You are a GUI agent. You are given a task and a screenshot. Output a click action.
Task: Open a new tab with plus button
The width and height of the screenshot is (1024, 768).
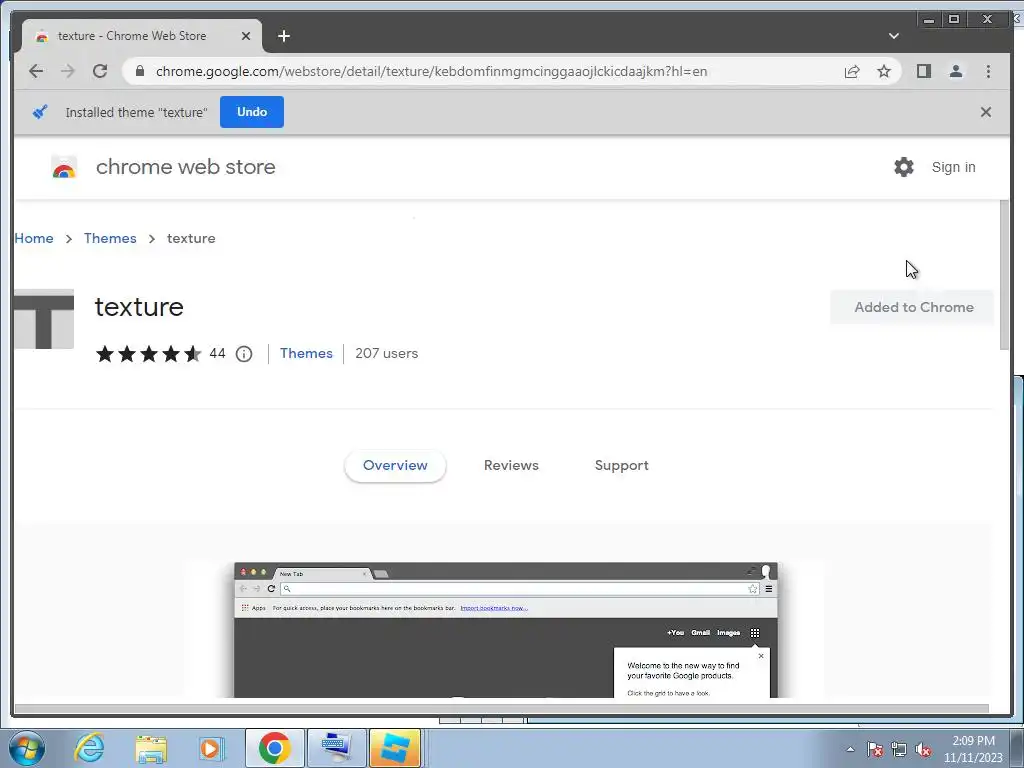pyautogui.click(x=283, y=36)
